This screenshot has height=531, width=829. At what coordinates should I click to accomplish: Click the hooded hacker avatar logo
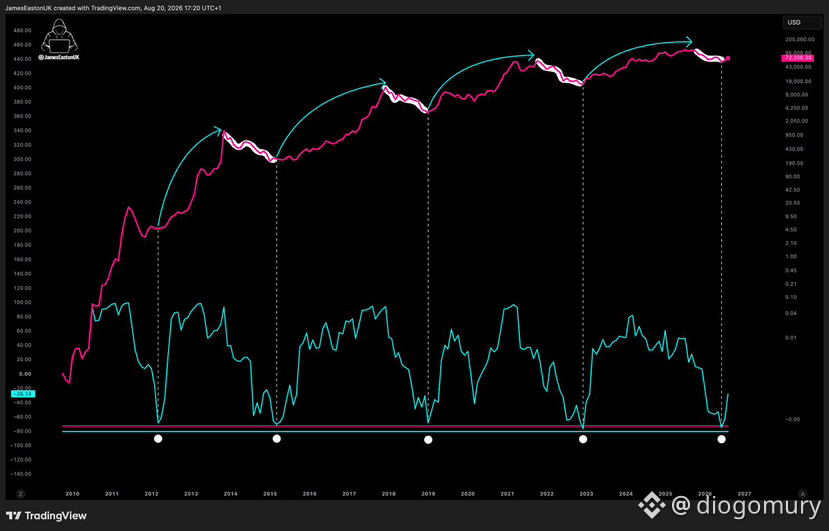(58, 36)
